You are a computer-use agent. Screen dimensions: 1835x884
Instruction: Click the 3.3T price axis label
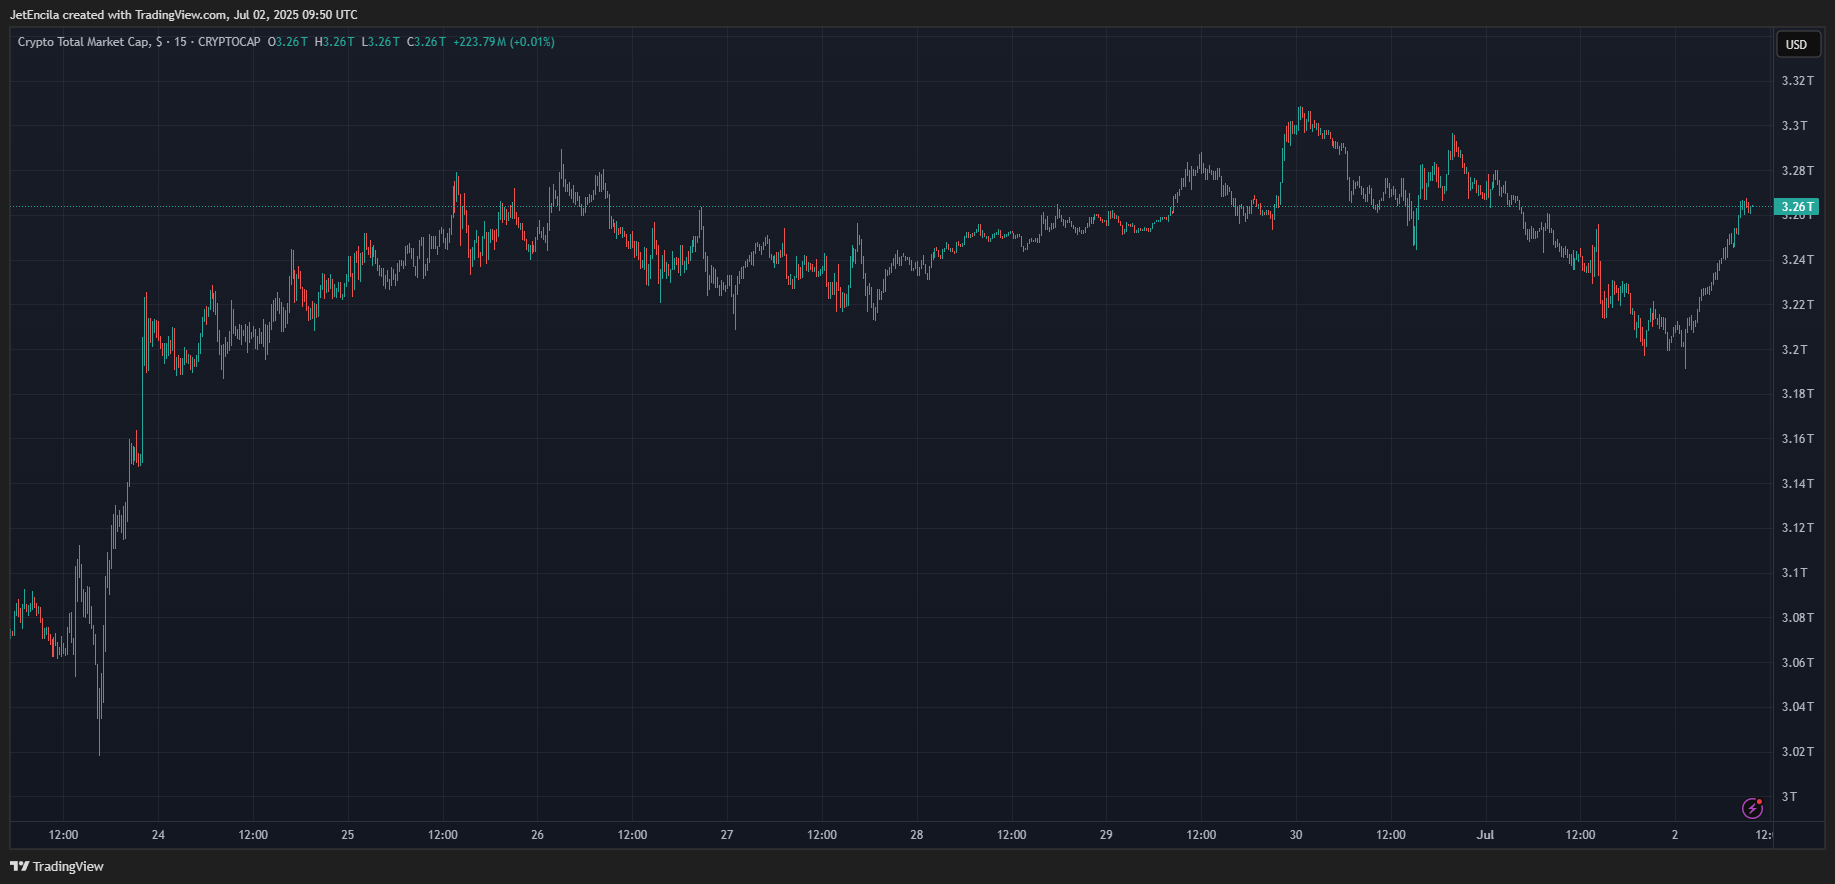point(1794,126)
